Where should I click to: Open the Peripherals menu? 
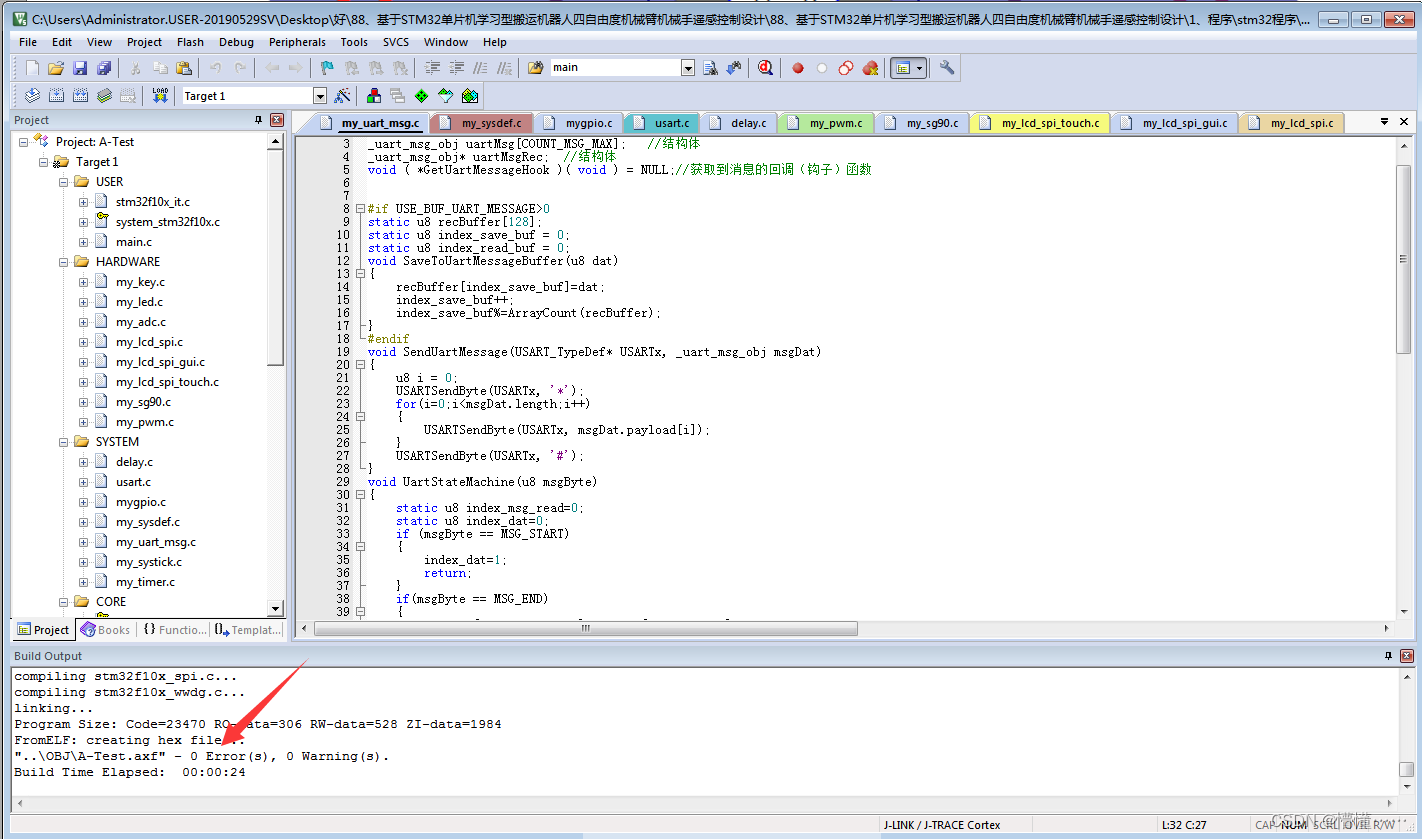(x=297, y=42)
